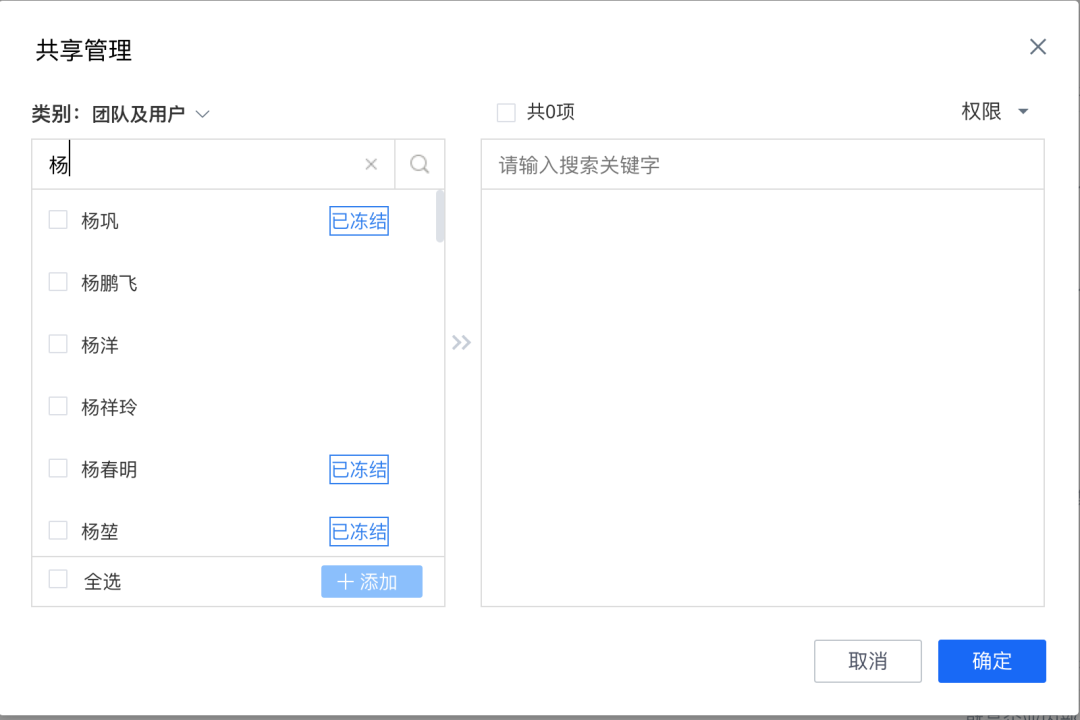1080x720 pixels.
Task: Clear the search text with the X icon
Action: click(371, 164)
